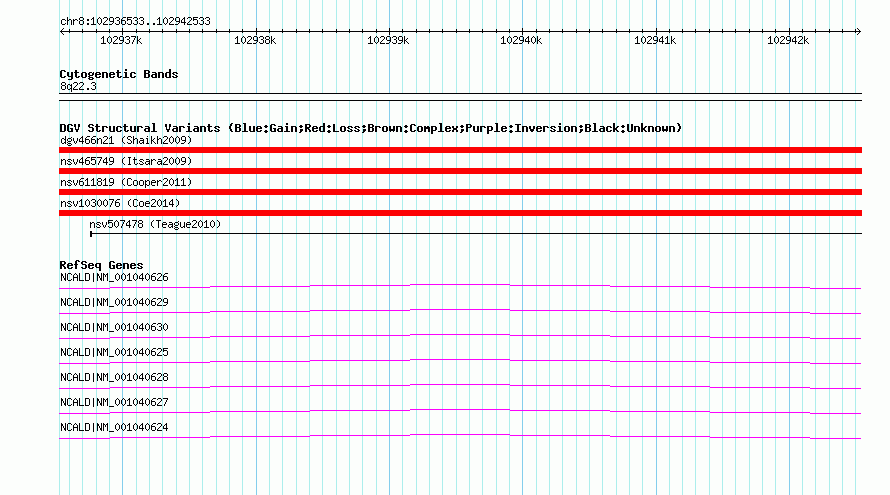Screen dimensions: 890x495
Task: Click the chr8:102936533..102942533 coordinate label
Action: [135, 21]
